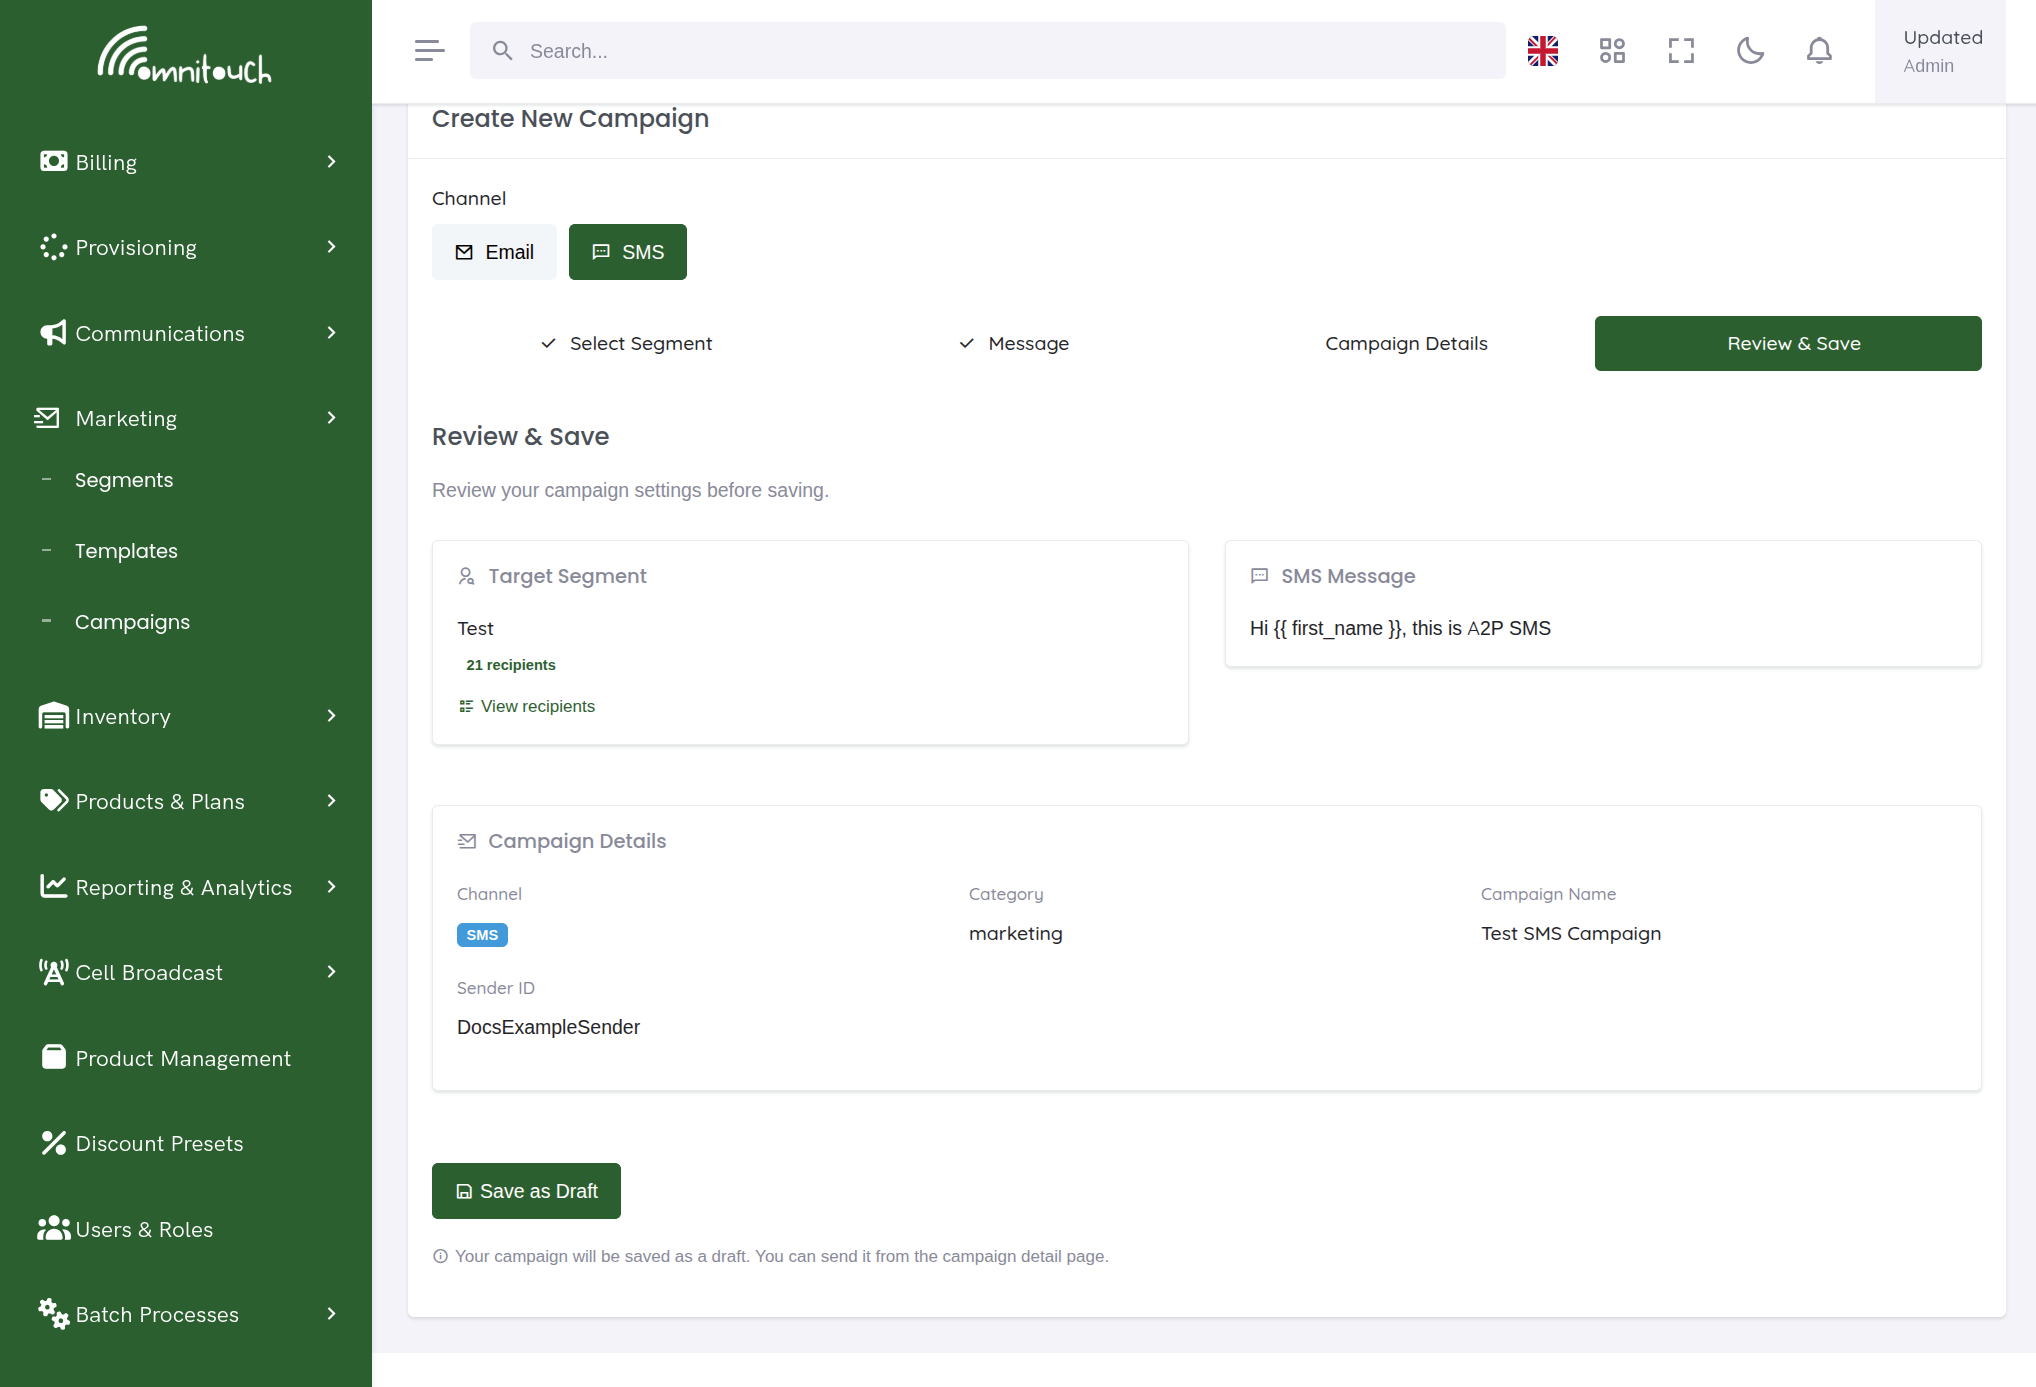Click the Test SMS Campaign name value
Image resolution: width=2036 pixels, height=1387 pixels.
coord(1571,933)
